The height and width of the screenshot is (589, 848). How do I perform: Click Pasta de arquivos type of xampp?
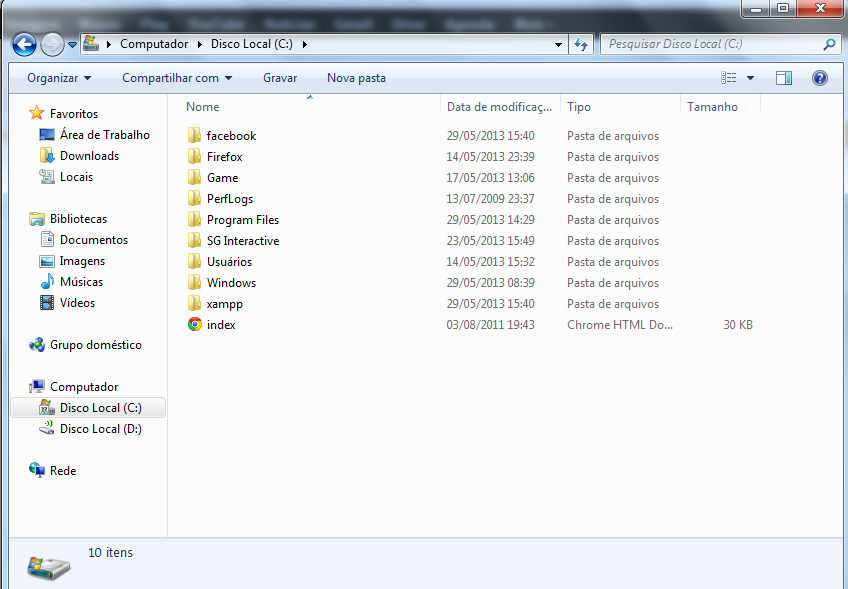(x=613, y=303)
